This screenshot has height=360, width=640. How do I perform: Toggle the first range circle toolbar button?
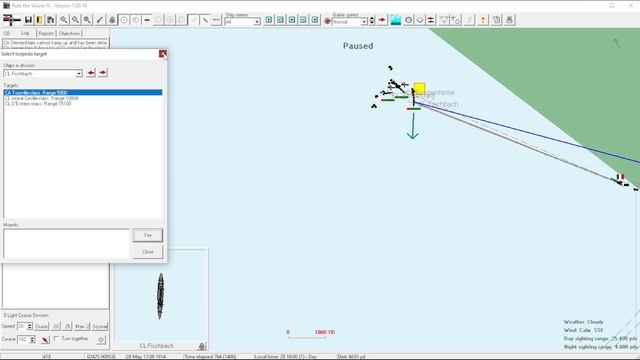point(124,20)
